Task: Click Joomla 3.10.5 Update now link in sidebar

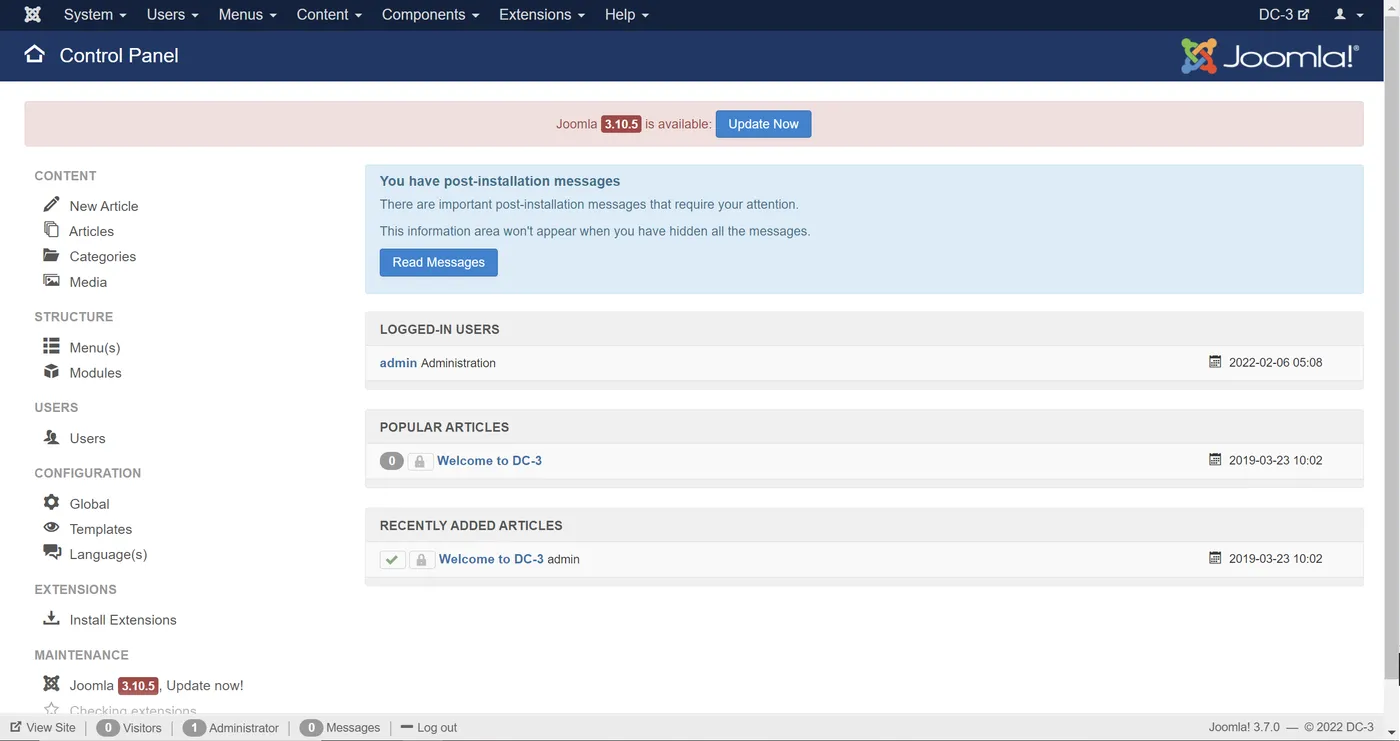Action: 156,686
